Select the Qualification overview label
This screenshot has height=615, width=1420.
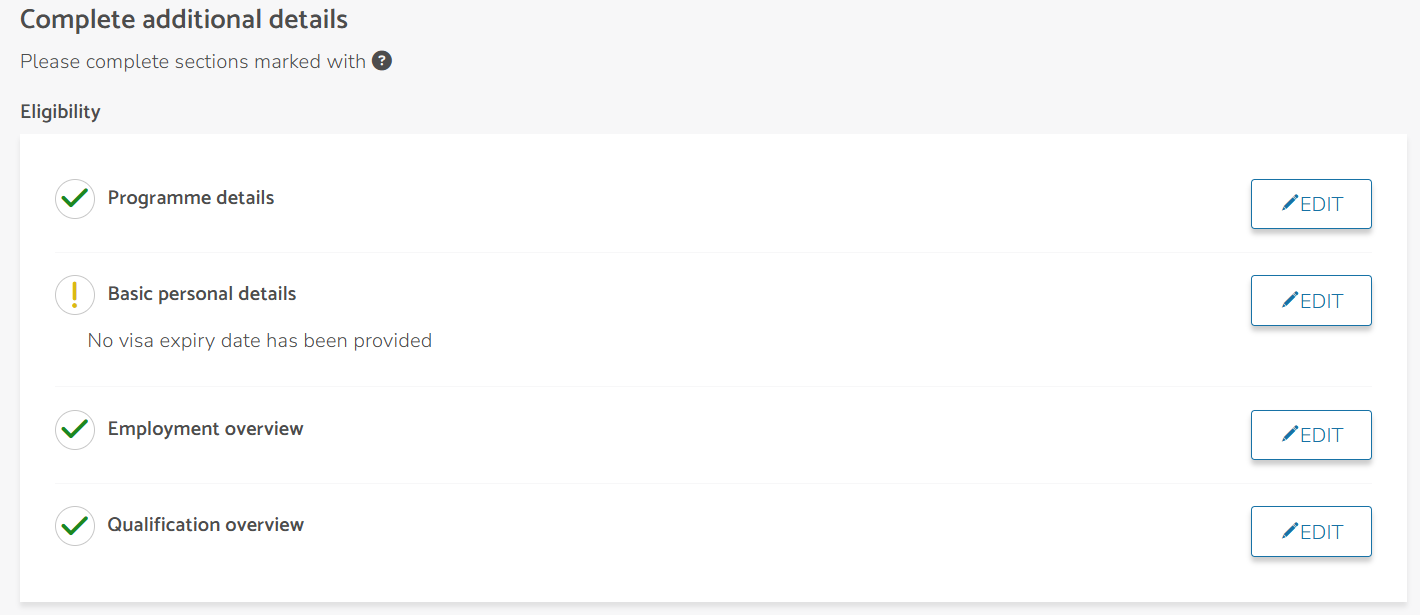click(205, 525)
